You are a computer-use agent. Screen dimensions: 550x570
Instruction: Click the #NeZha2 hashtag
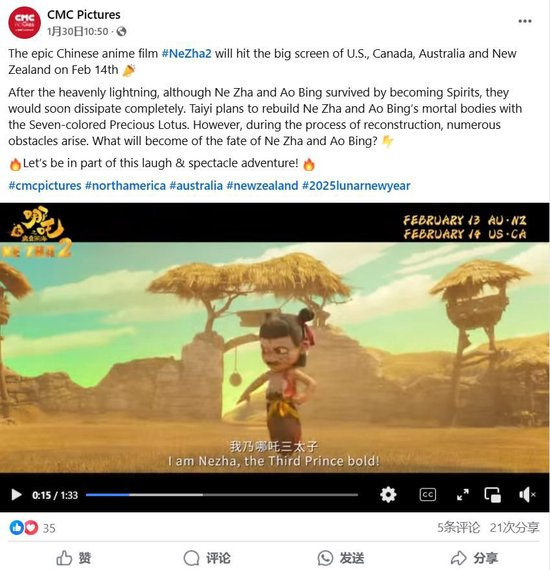click(x=186, y=53)
